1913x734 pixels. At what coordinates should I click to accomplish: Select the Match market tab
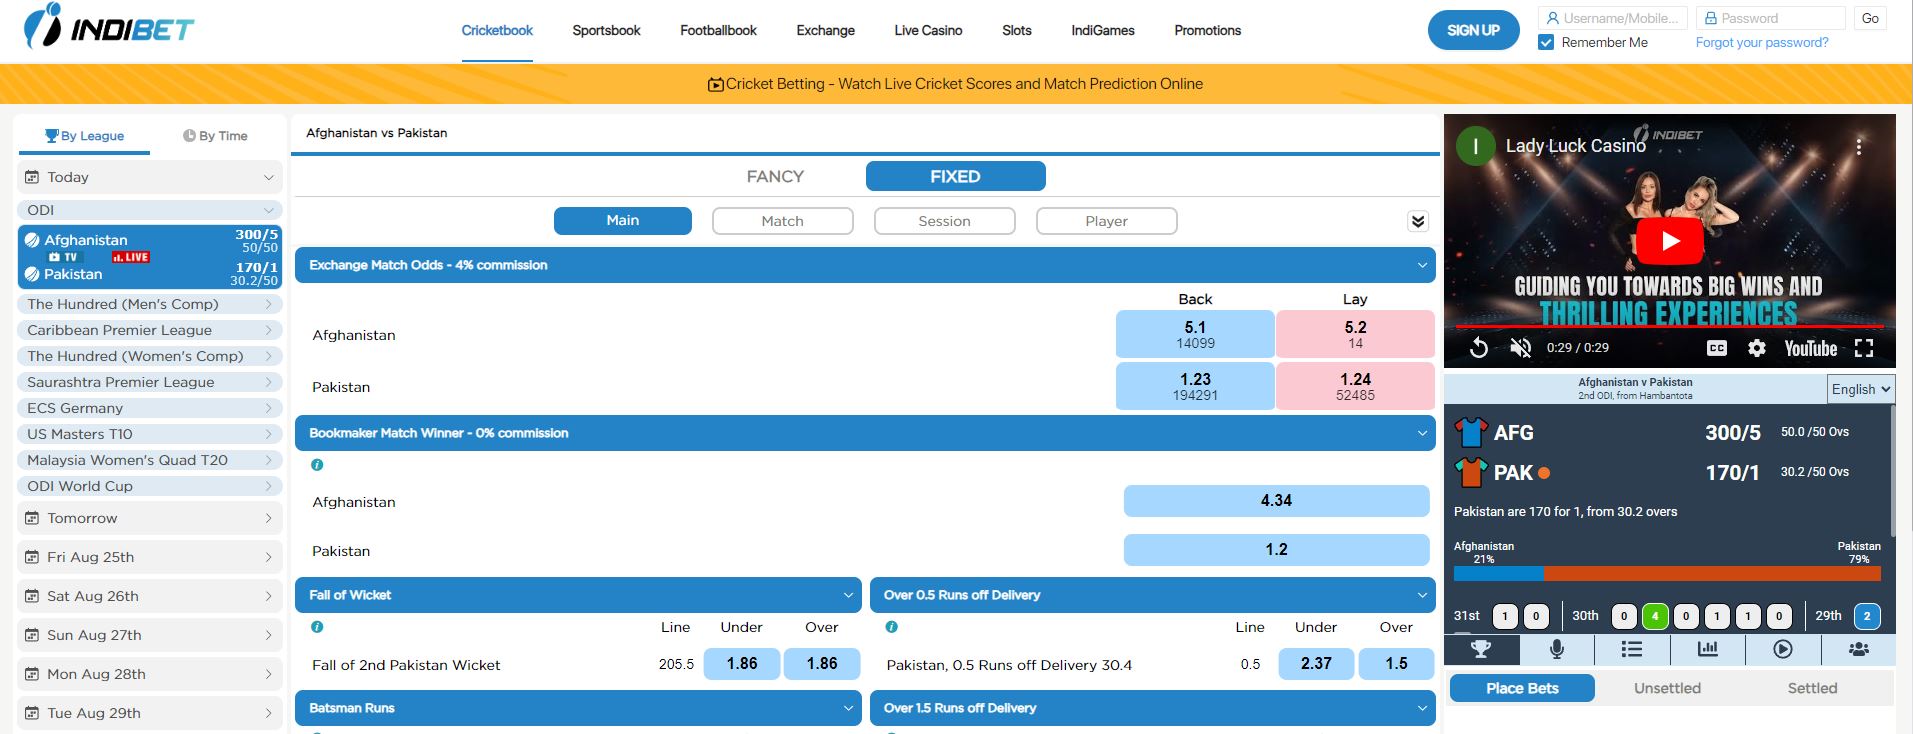(x=782, y=221)
